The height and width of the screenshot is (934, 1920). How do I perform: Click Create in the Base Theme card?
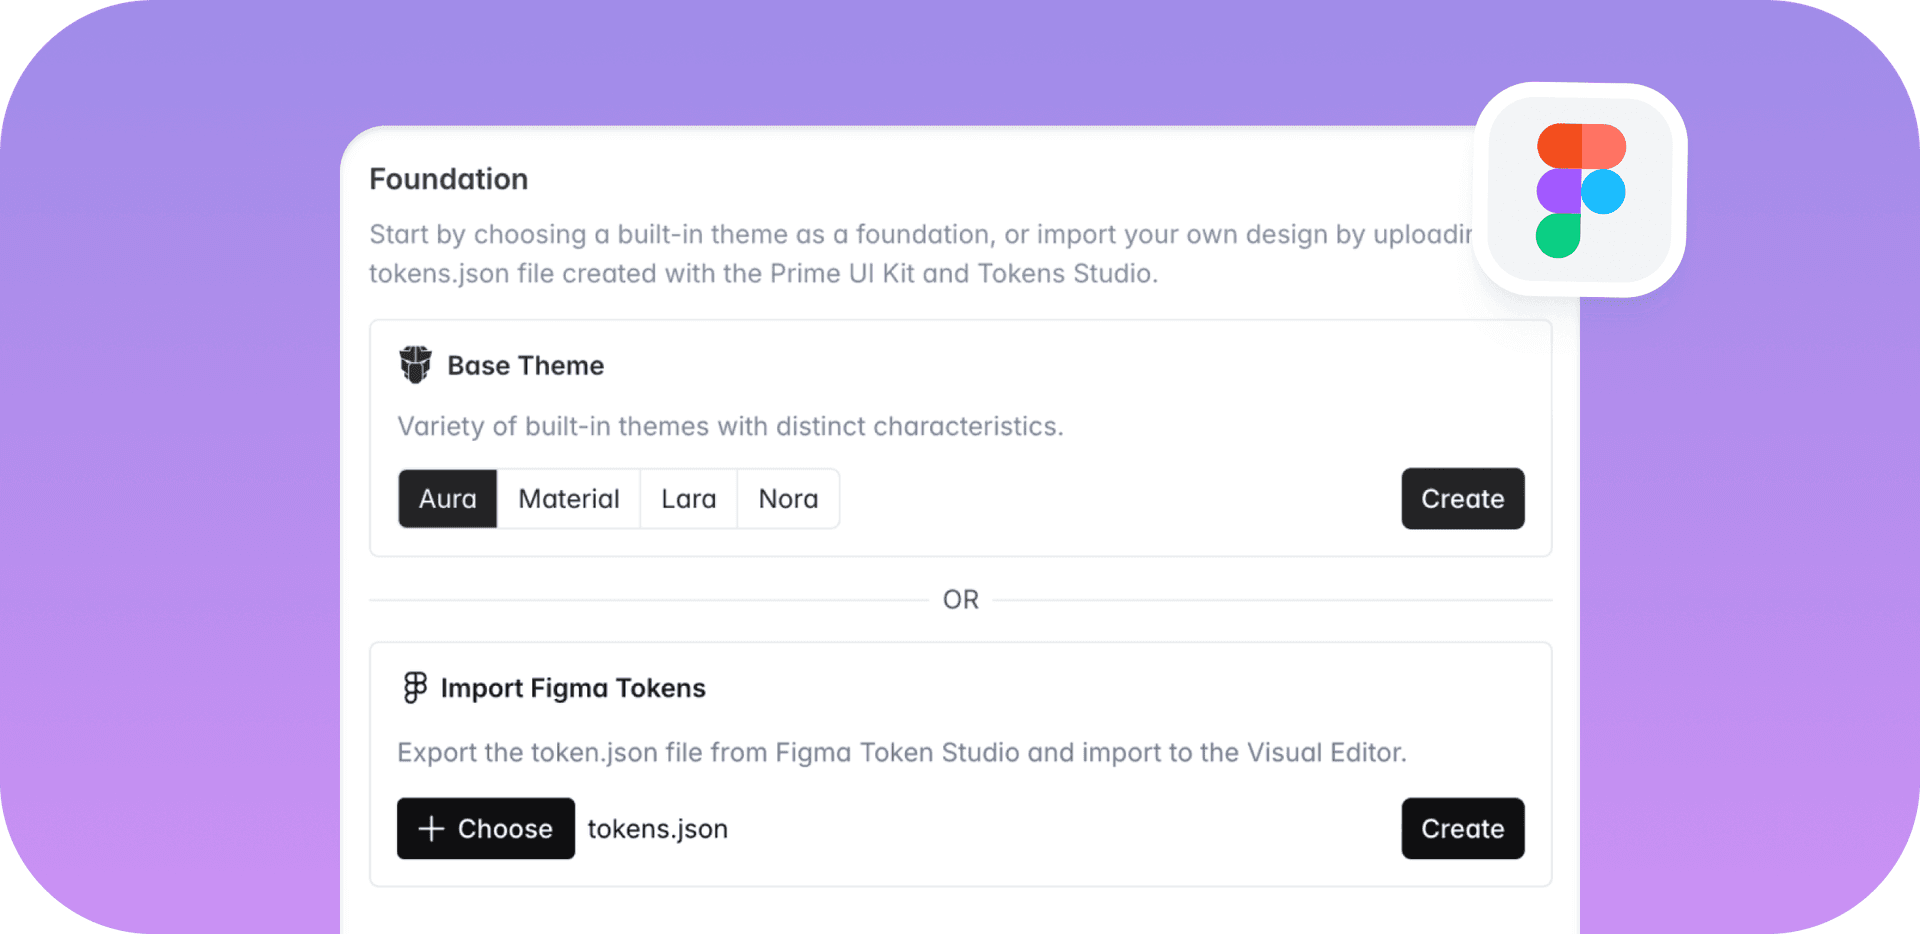[1462, 499]
